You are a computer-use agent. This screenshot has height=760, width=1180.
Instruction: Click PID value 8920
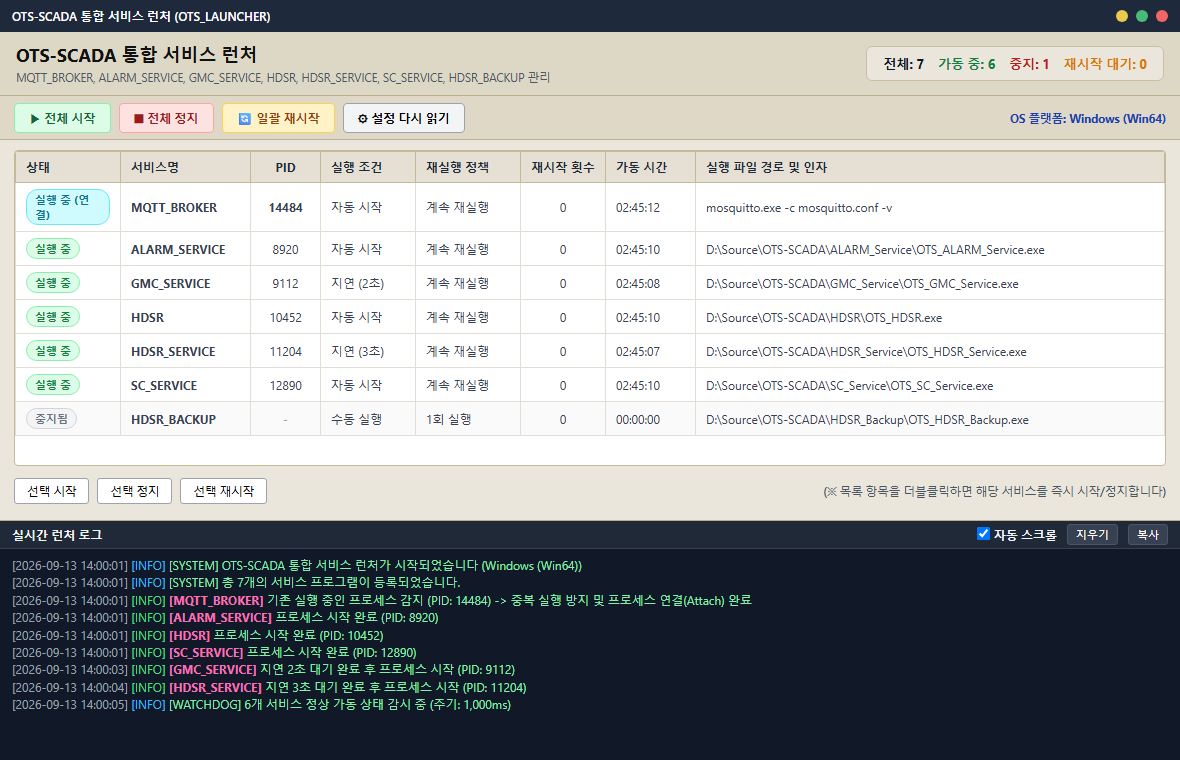pyautogui.click(x=285, y=249)
